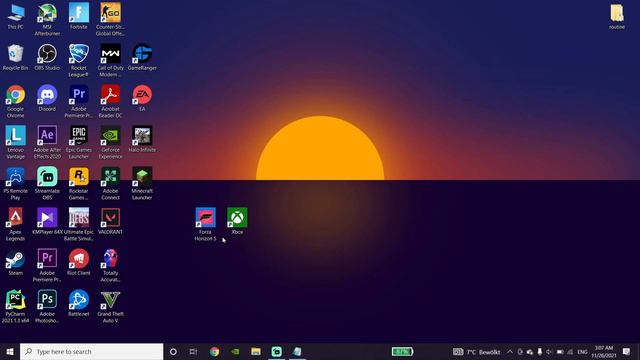Select the routine folder on desktop
The image size is (640, 360).
pyautogui.click(x=617, y=16)
